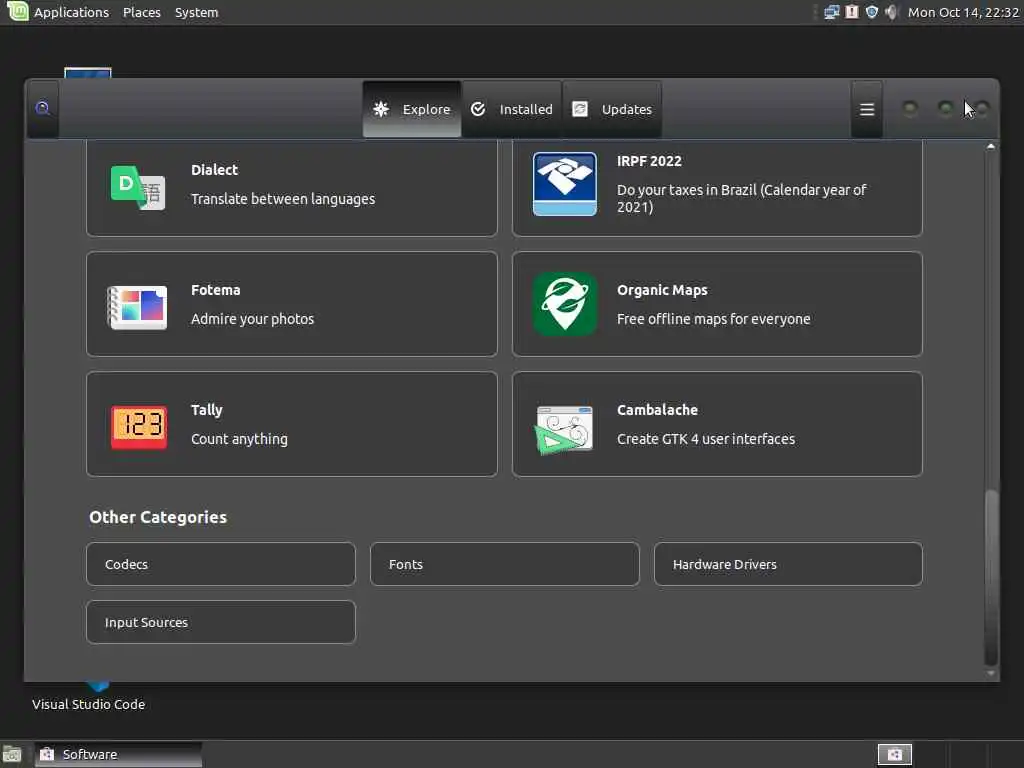Click the workspace switcher in bottom panel
Screen dimensions: 1024x768
(x=895, y=754)
